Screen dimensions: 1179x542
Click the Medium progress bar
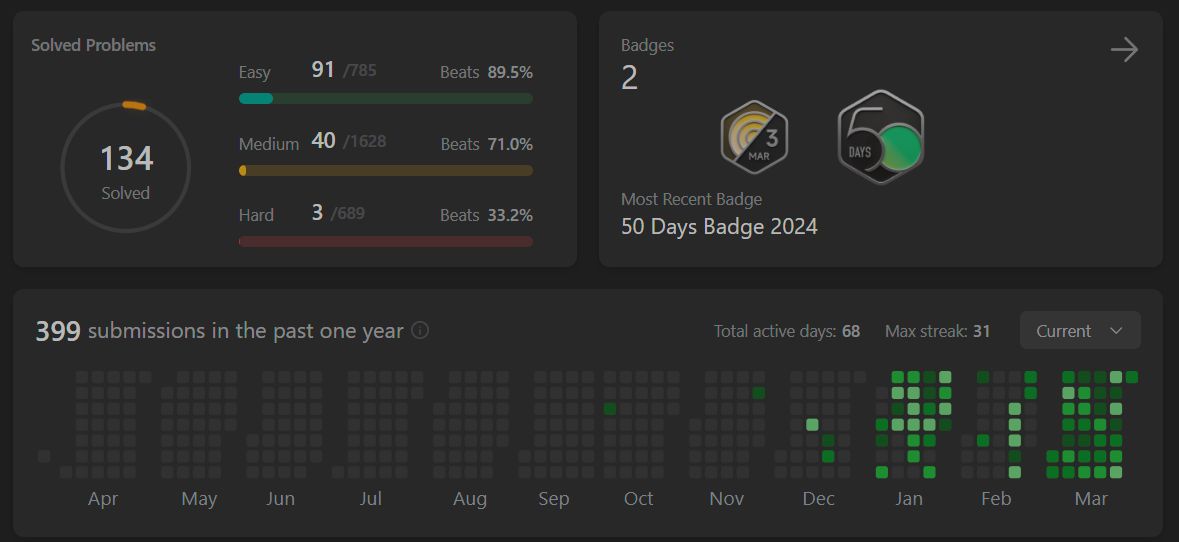[x=385, y=170]
